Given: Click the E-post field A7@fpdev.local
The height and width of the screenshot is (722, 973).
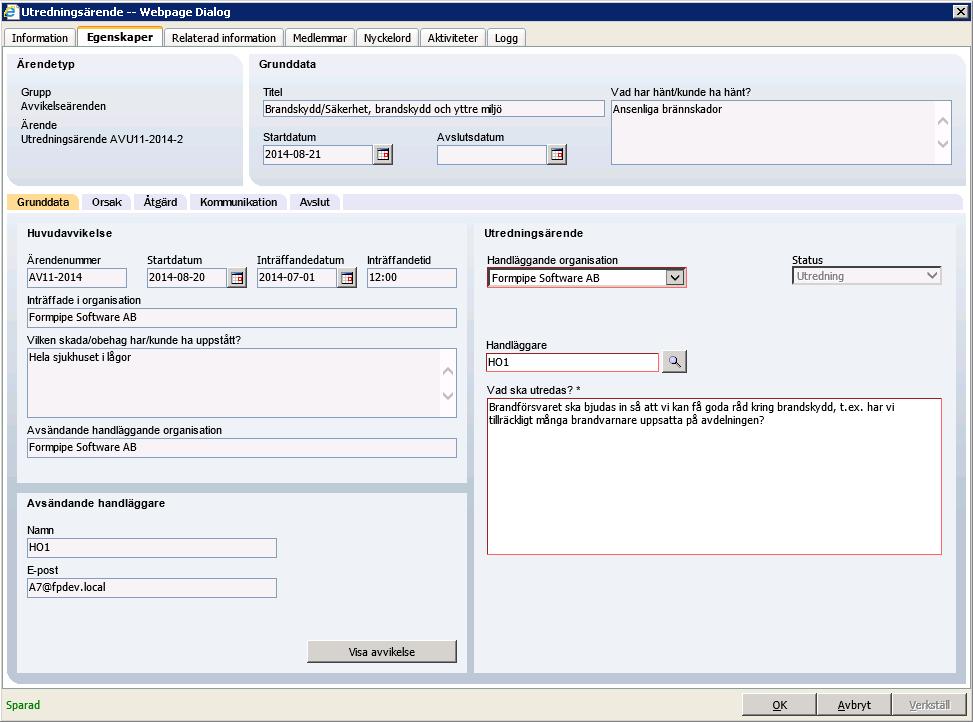Looking at the screenshot, I should [x=152, y=587].
